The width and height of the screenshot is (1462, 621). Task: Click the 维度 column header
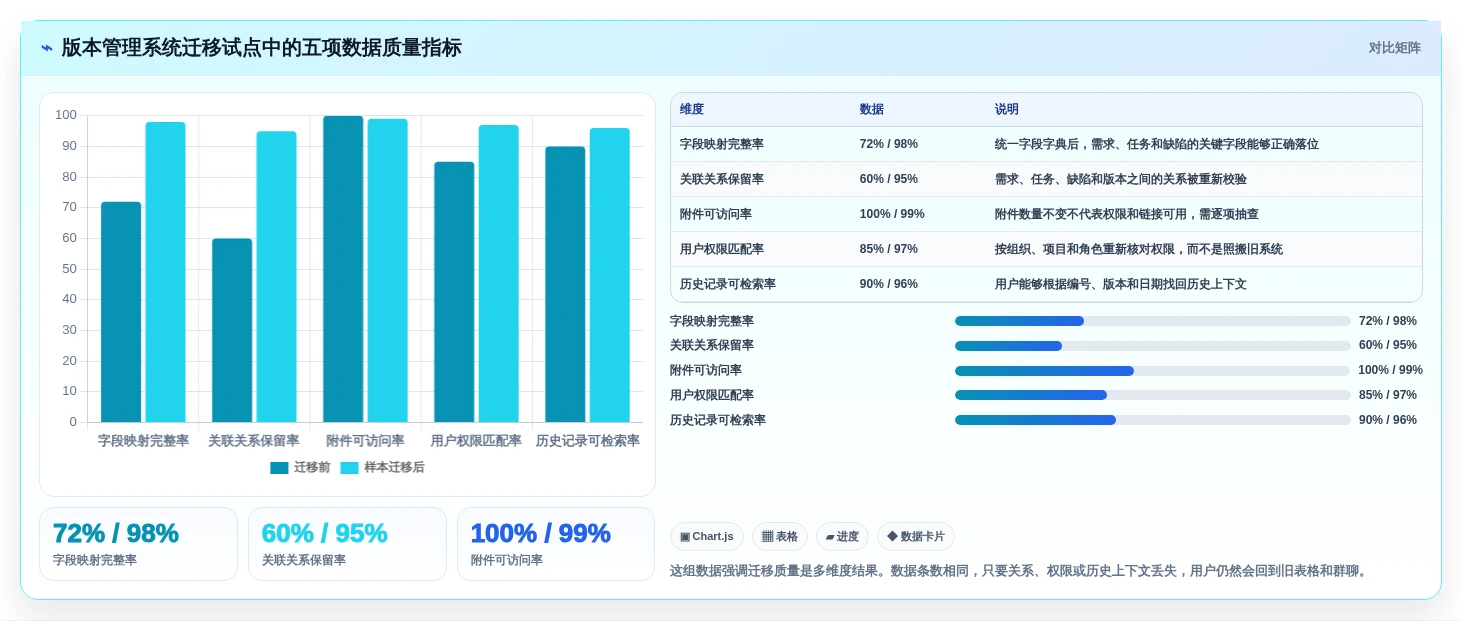[x=692, y=110]
